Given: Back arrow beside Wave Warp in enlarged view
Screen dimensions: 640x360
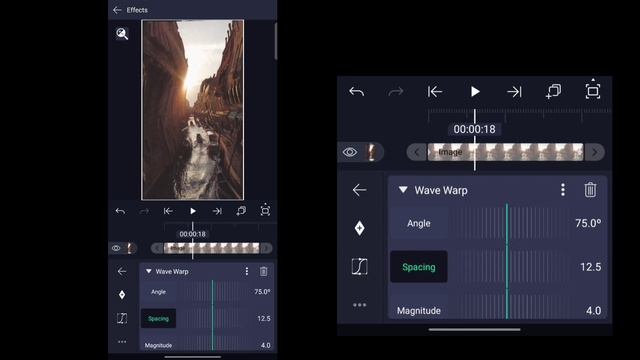Looking at the screenshot, I should pyautogui.click(x=359, y=190).
